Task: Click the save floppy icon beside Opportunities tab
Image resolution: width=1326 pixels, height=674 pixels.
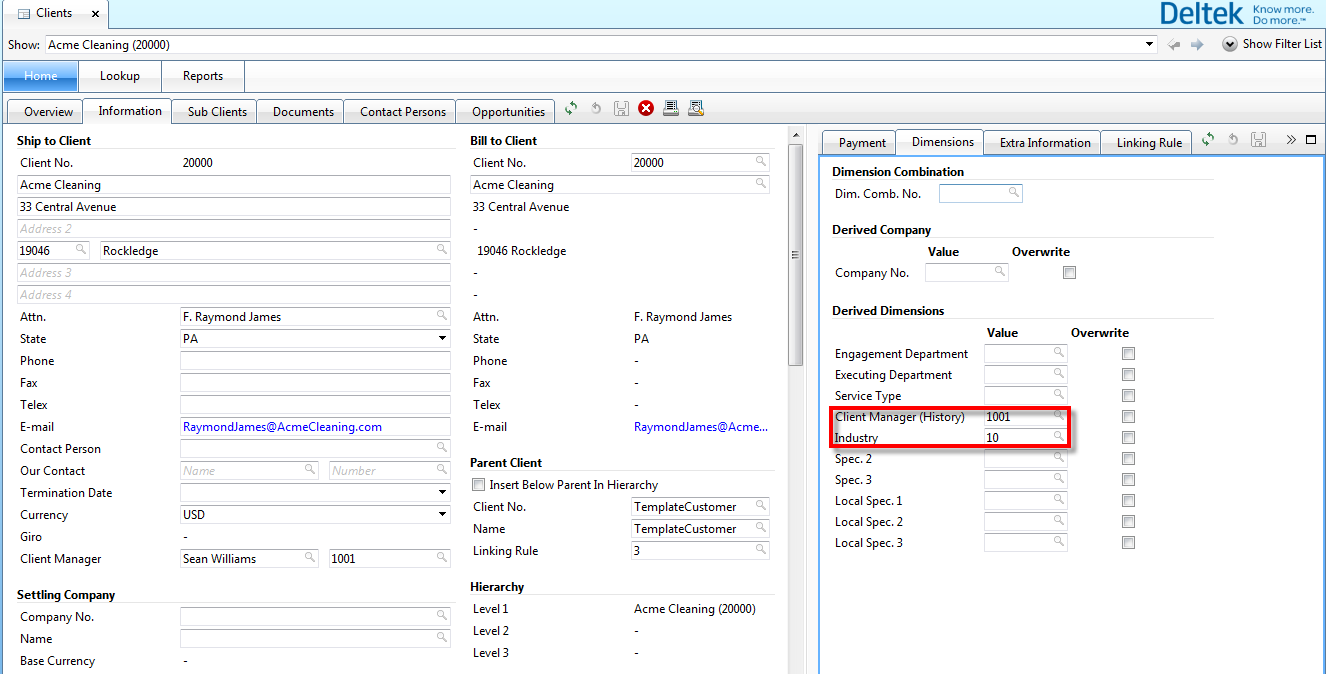Action: 621,109
